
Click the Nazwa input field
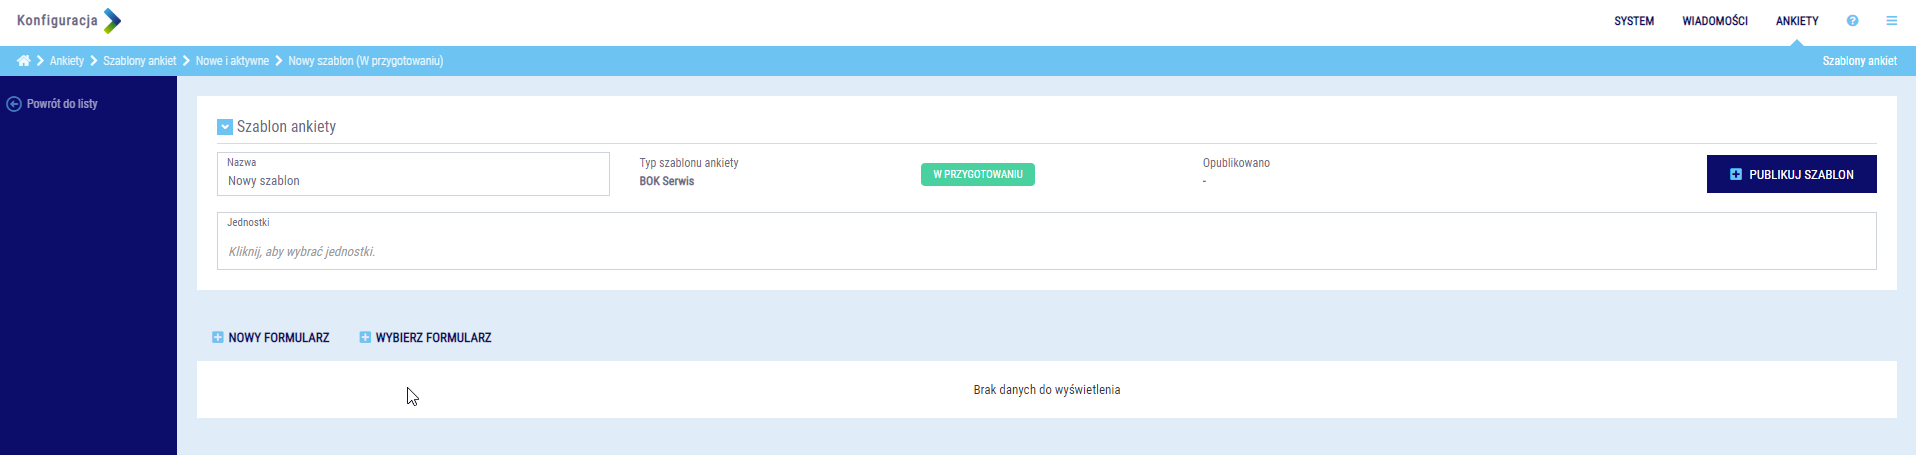click(412, 181)
